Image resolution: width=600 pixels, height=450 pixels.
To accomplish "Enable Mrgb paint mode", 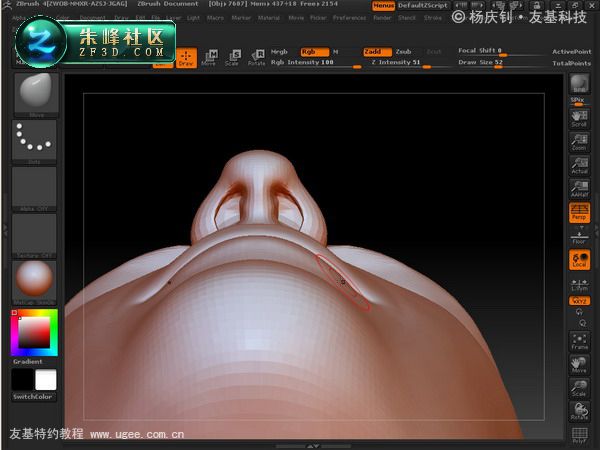I will (x=279, y=52).
